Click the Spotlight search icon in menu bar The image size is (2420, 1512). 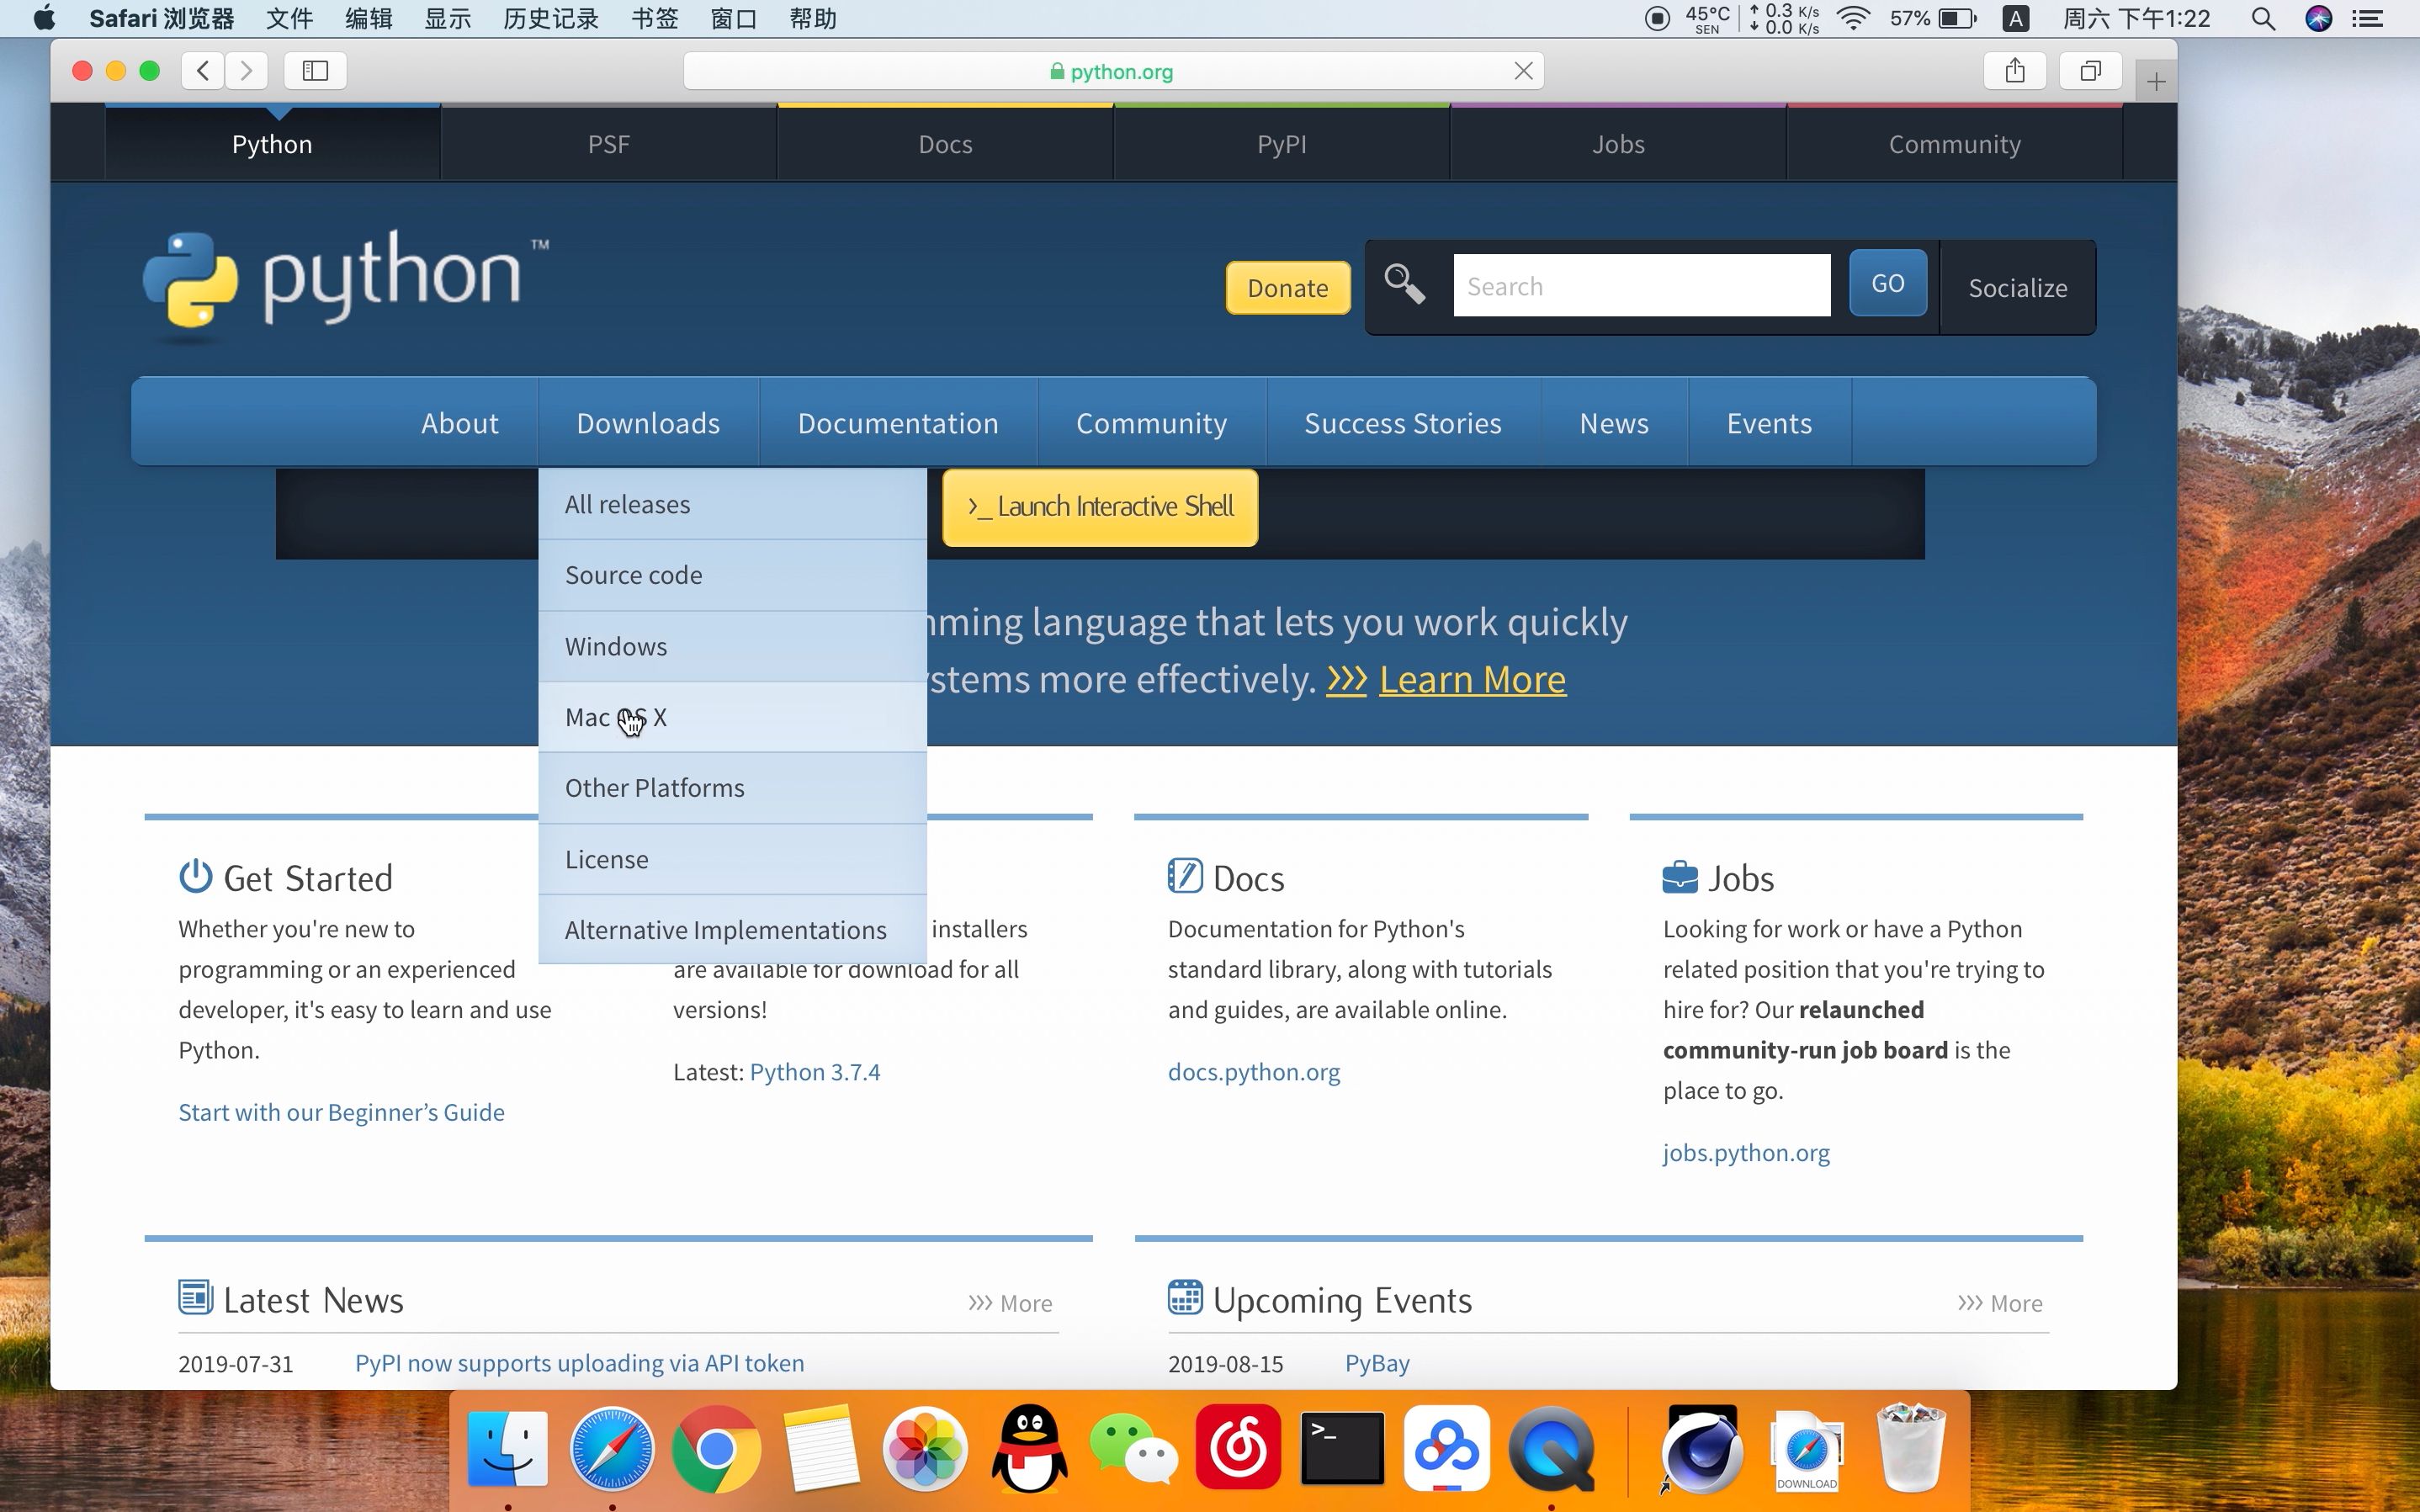click(x=2263, y=19)
